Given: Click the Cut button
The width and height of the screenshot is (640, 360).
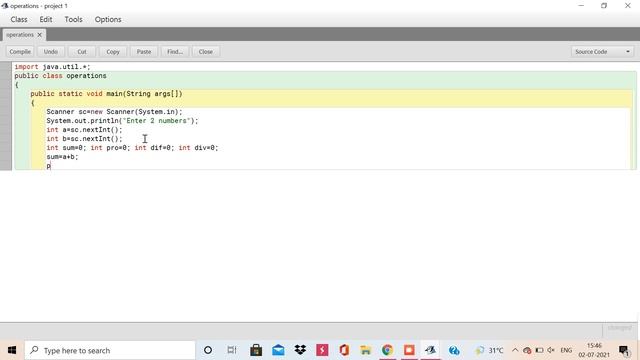Looking at the screenshot, I should tap(82, 51).
